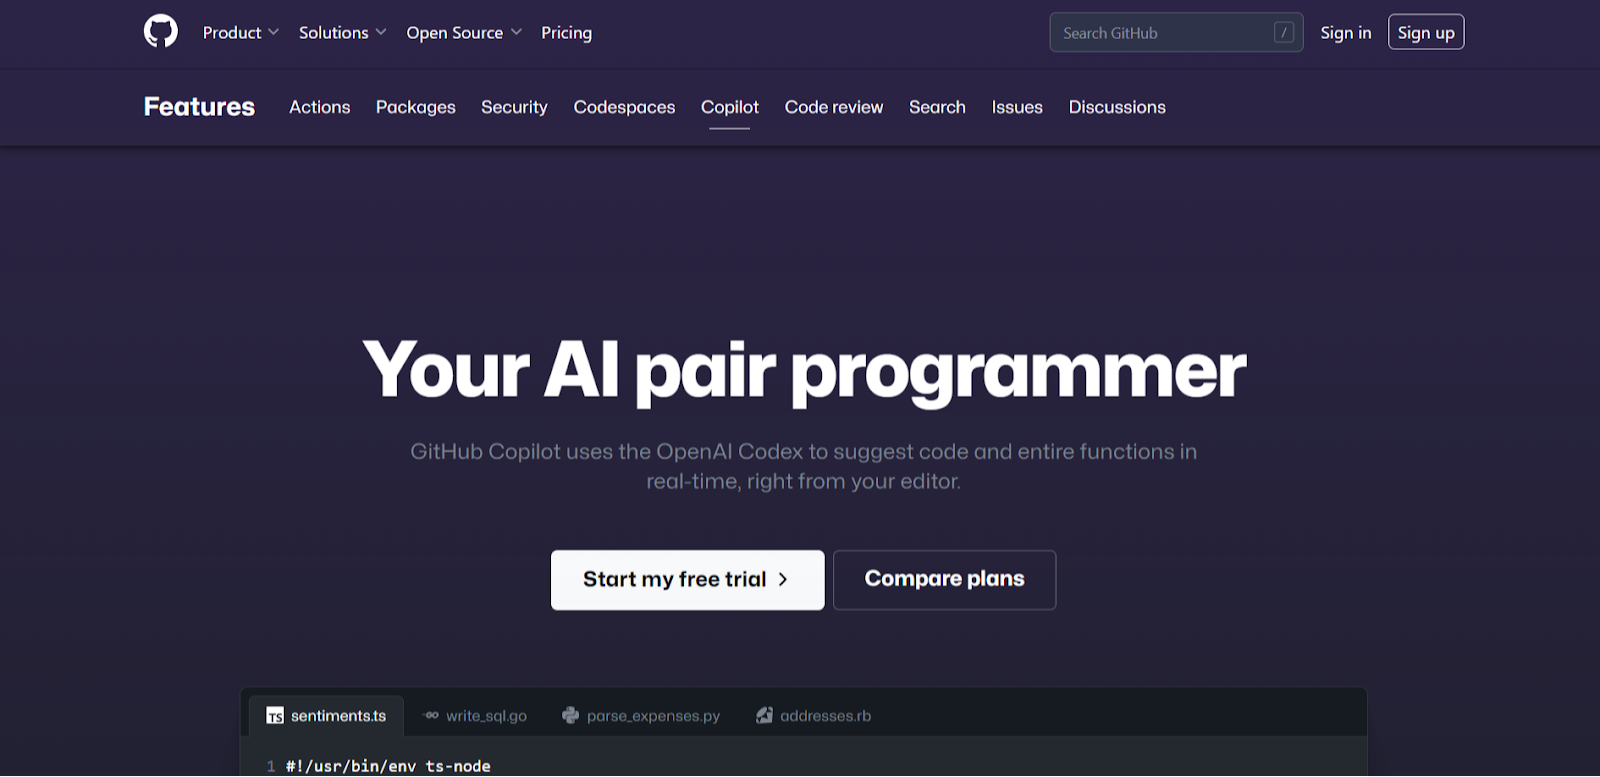The width and height of the screenshot is (1600, 777).
Task: Select the Copilot feature tab
Action: pyautogui.click(x=730, y=107)
